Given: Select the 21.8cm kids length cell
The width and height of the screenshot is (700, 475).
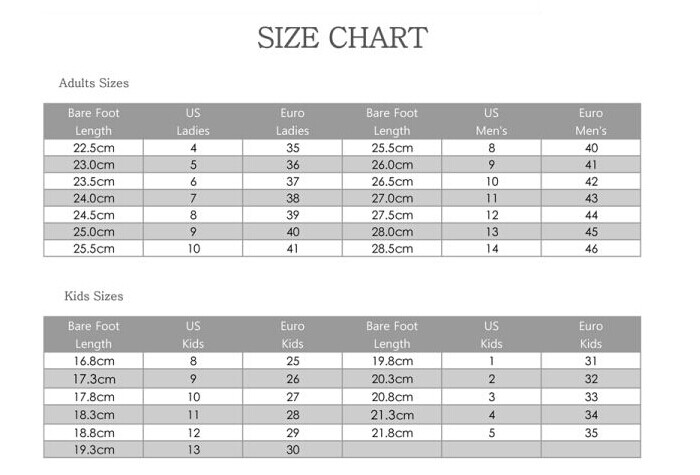Looking at the screenshot, I should 392,433.
